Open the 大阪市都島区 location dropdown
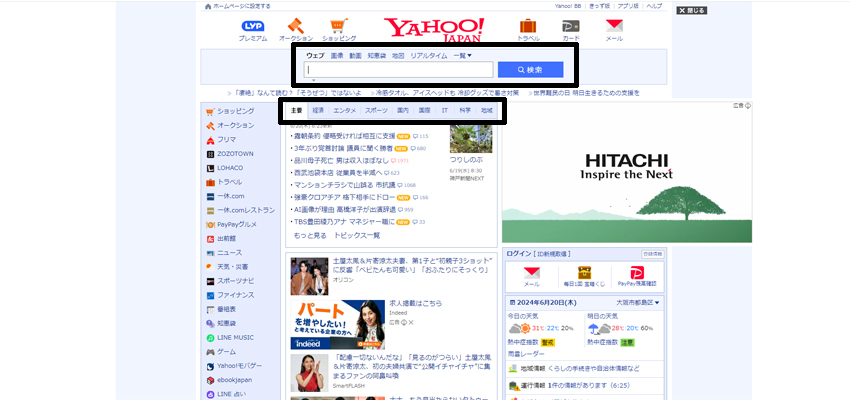The height and width of the screenshot is (400, 850). click(x=638, y=302)
